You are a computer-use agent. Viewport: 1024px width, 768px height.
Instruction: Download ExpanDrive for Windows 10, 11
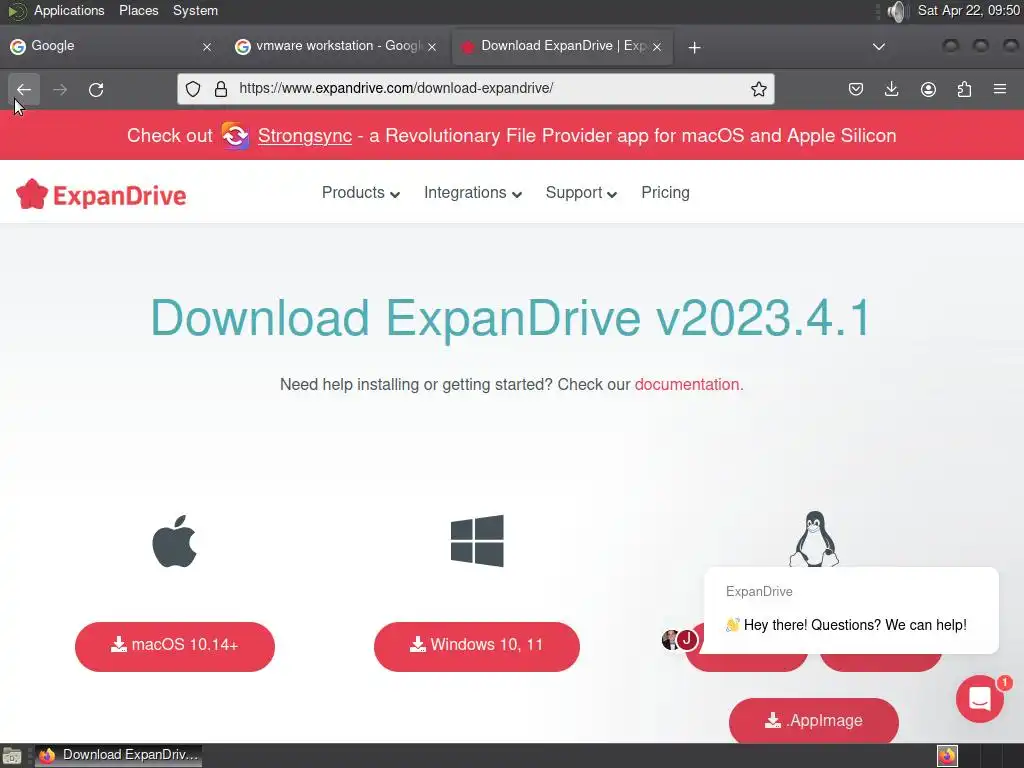[477, 646]
